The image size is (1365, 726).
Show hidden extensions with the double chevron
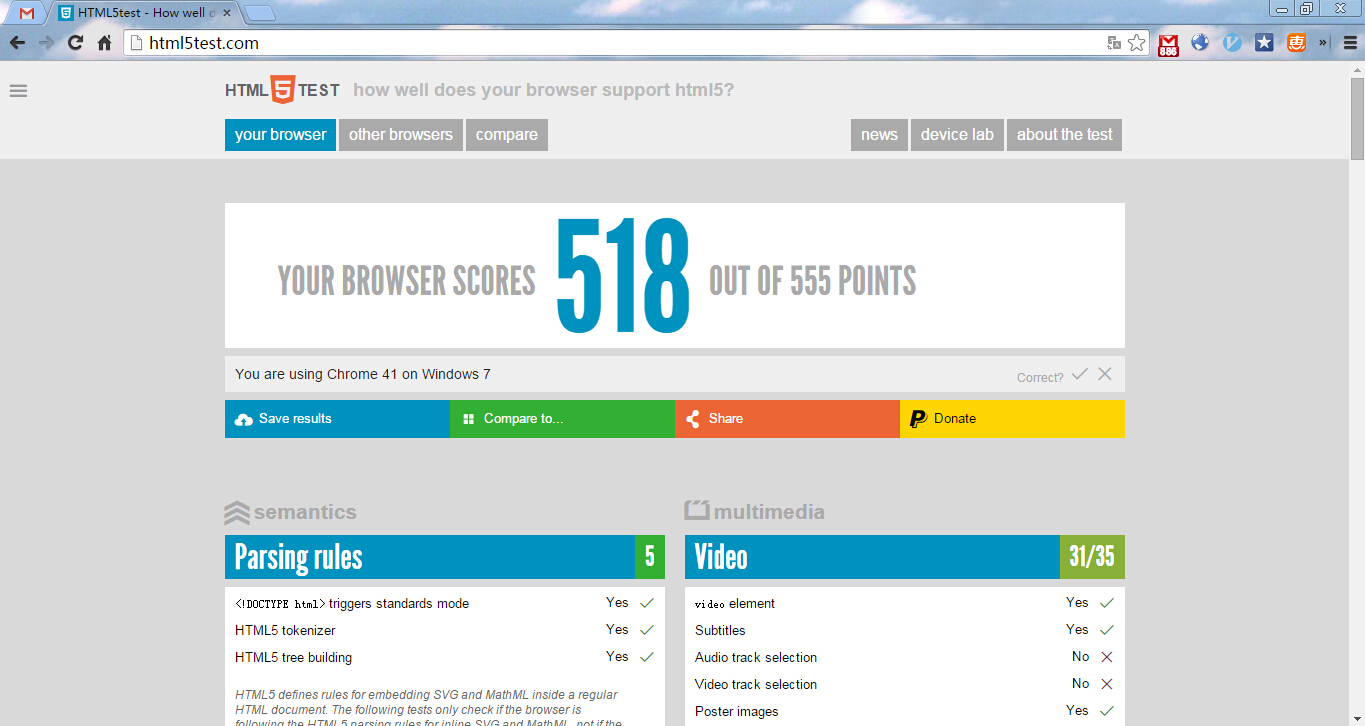coord(1323,43)
